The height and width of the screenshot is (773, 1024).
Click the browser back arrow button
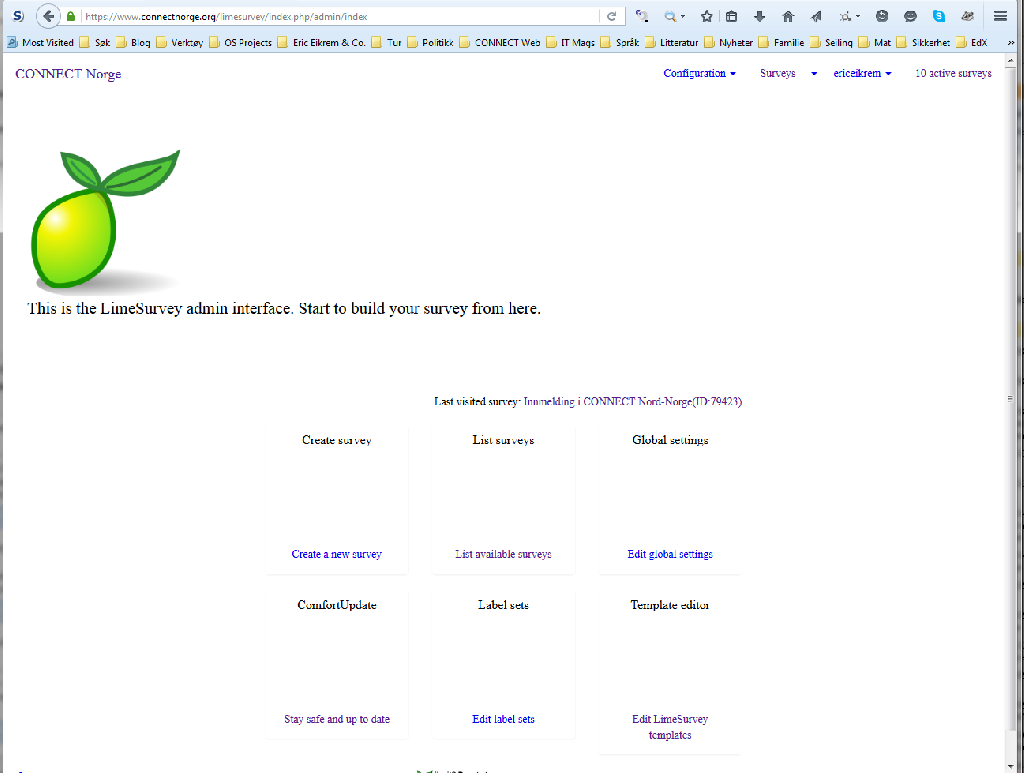click(x=48, y=16)
